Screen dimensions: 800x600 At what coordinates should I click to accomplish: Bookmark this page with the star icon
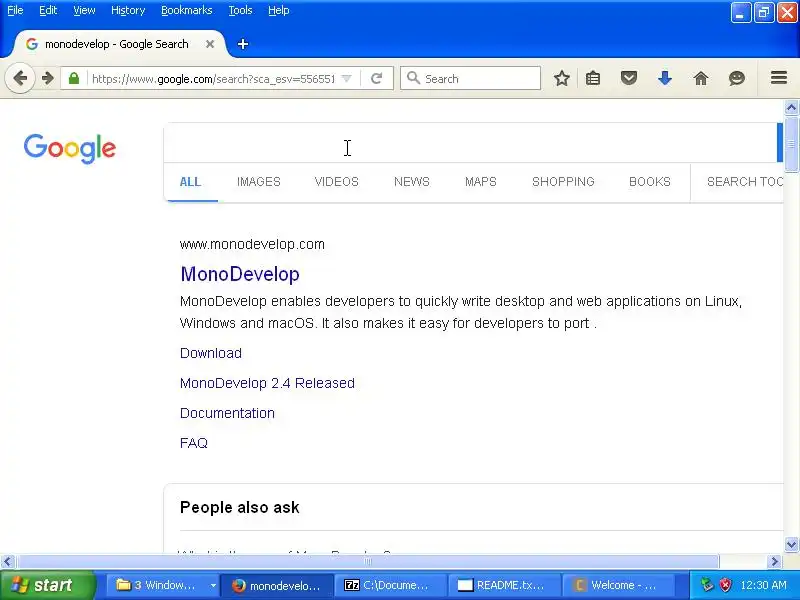coord(562,79)
